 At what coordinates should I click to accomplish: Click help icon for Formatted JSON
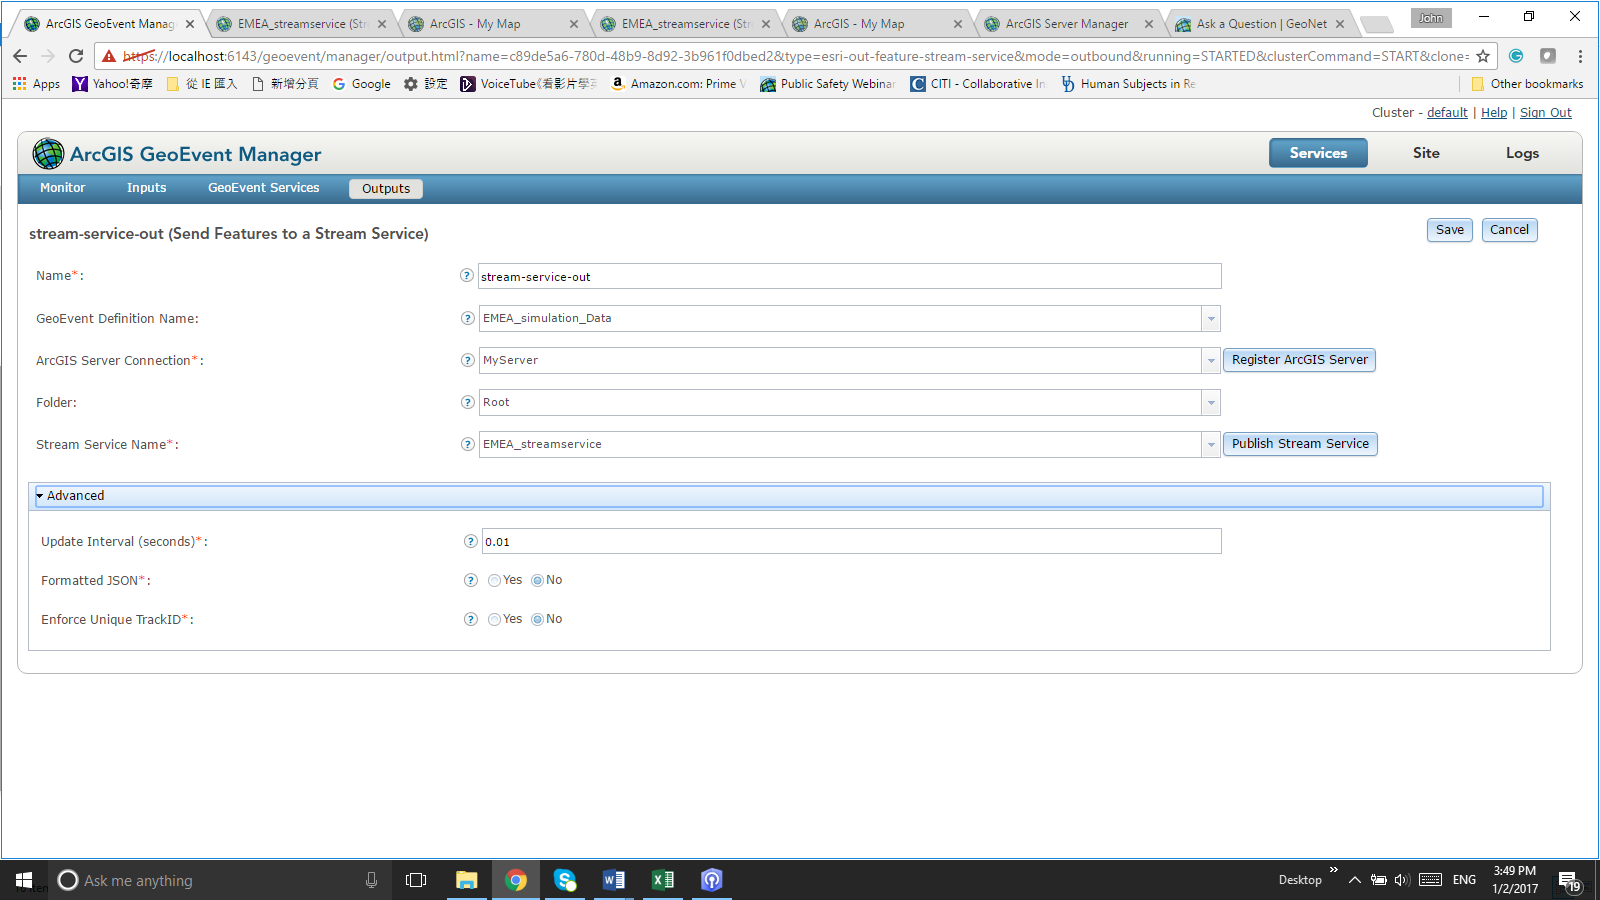[470, 580]
